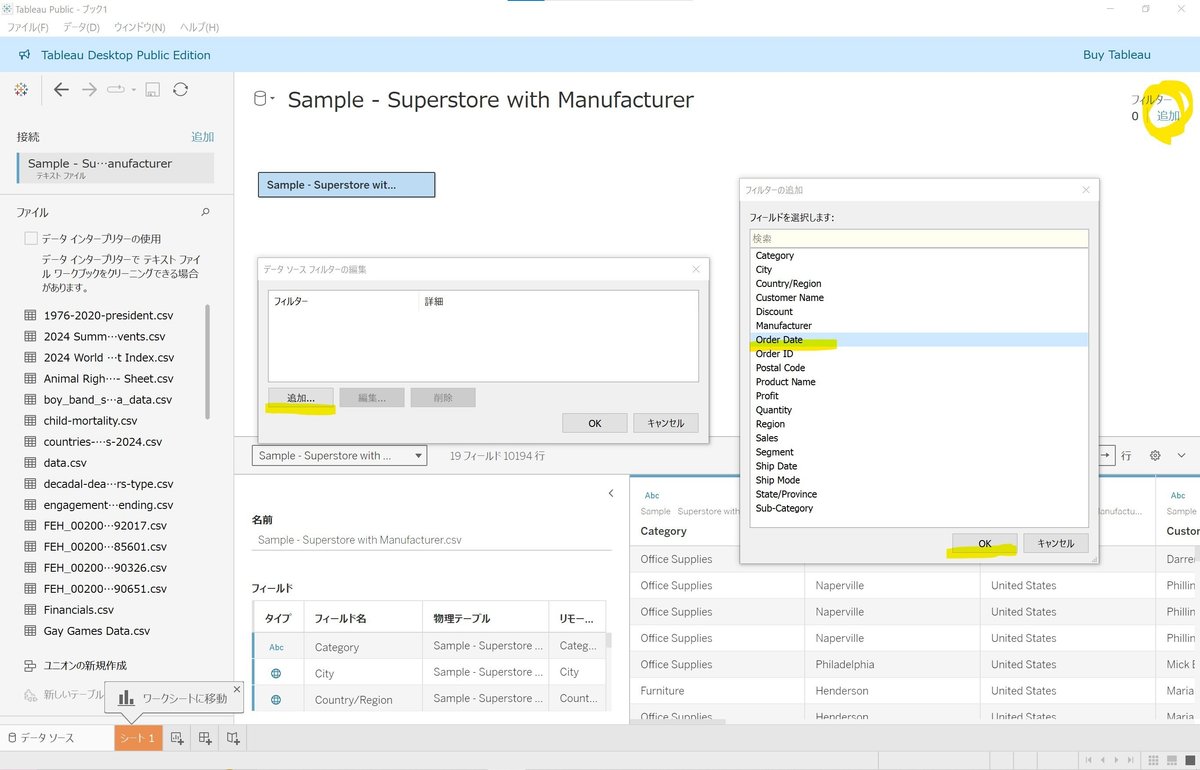
Task: Click the search field in Add Filter dialog
Action: point(919,239)
